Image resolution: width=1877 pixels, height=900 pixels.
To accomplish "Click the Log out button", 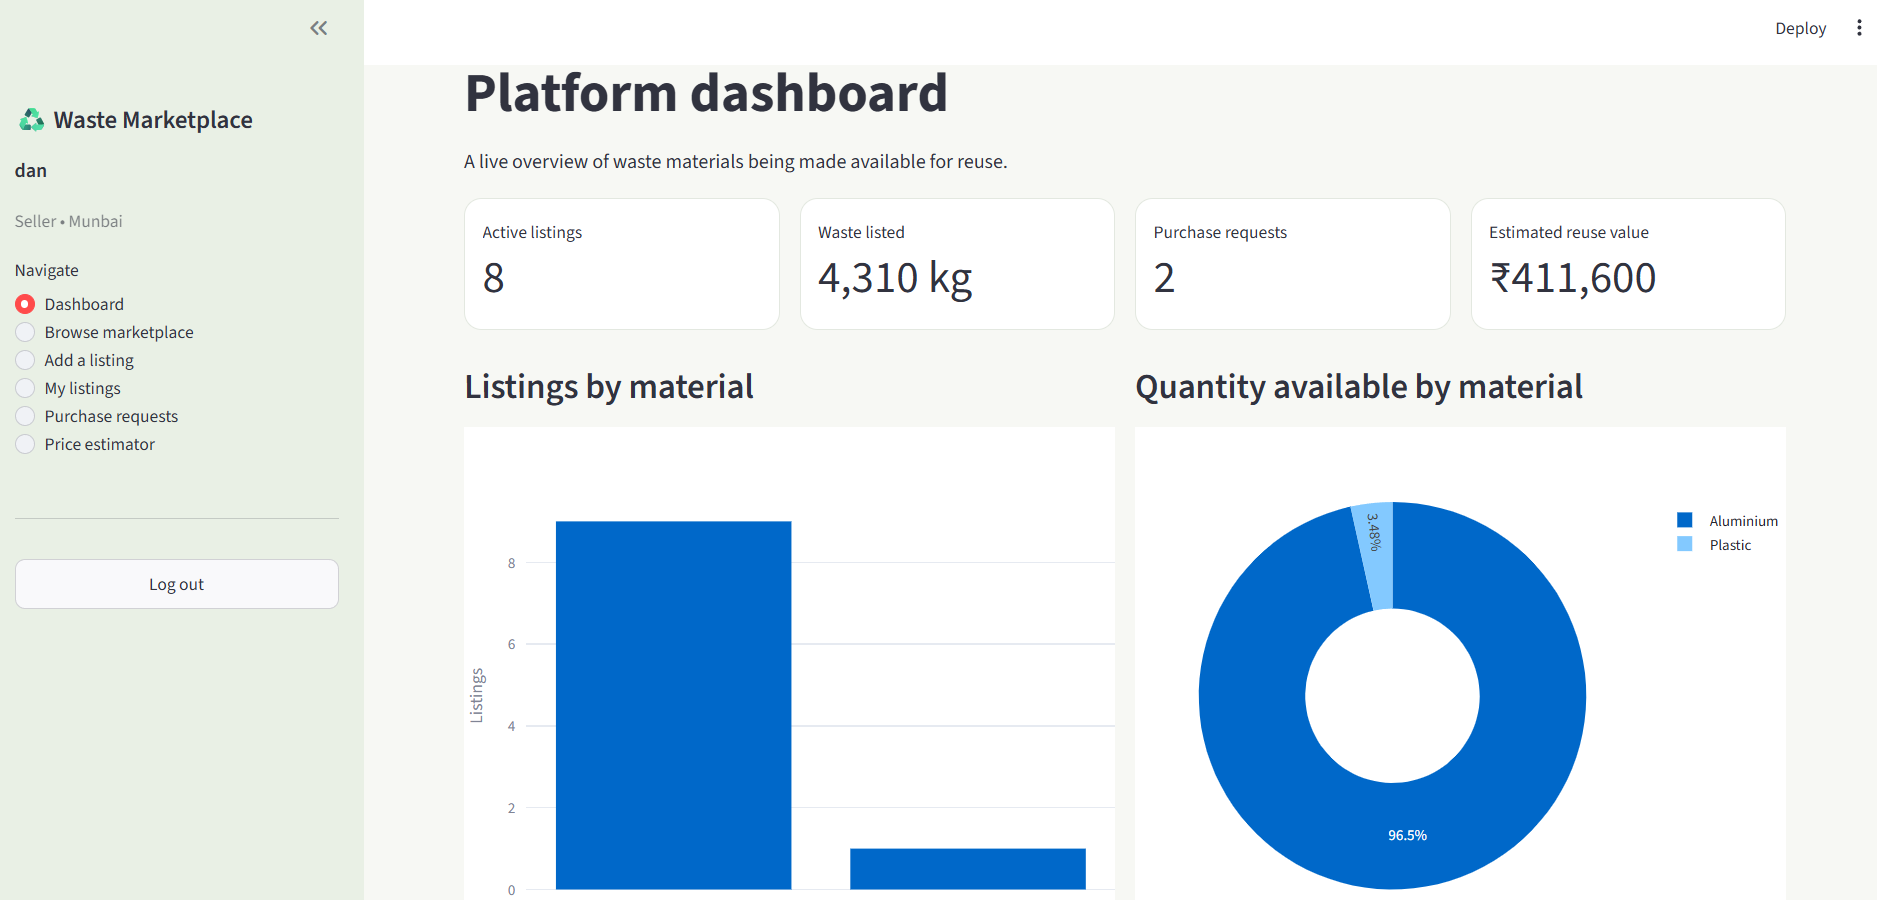I will (x=177, y=584).
